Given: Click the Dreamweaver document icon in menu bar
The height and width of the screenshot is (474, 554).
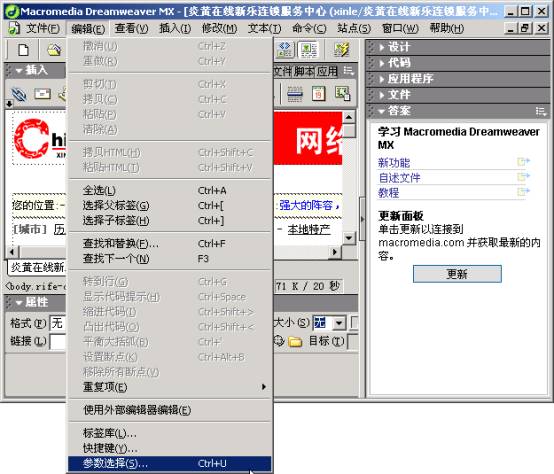Looking at the screenshot, I should [x=14, y=28].
